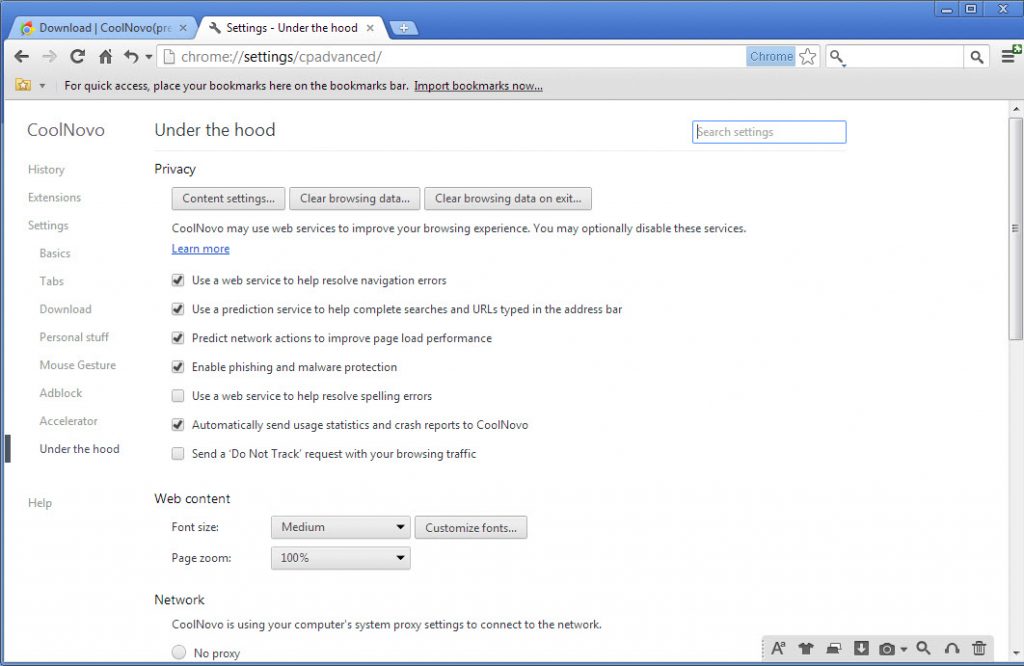Focus the web search box
Image resolution: width=1024 pixels, height=666 pixels.
904,57
